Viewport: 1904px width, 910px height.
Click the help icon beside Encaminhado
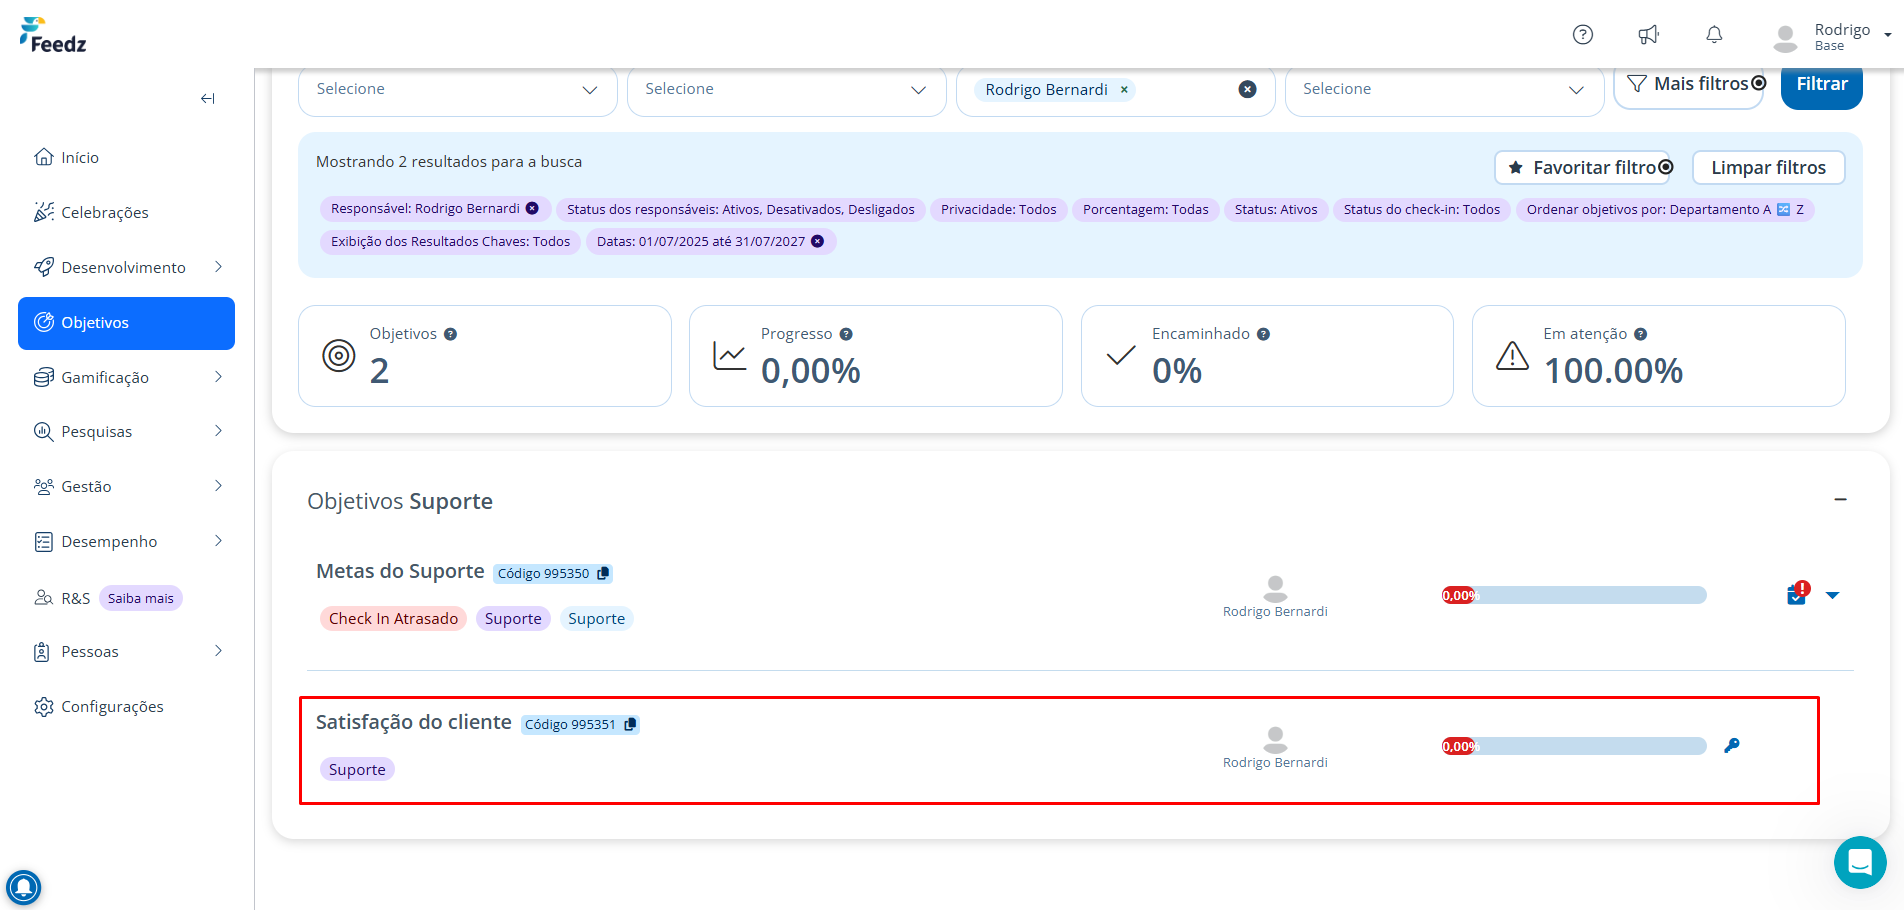(1264, 334)
